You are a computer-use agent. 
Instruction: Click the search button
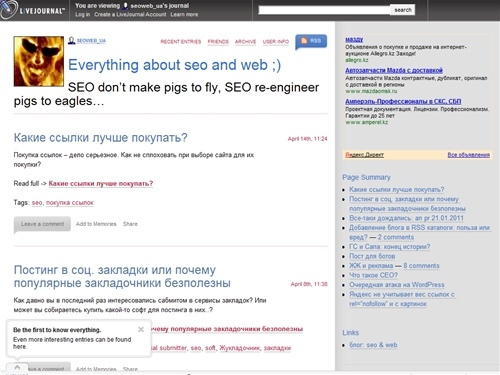(x=403, y=10)
